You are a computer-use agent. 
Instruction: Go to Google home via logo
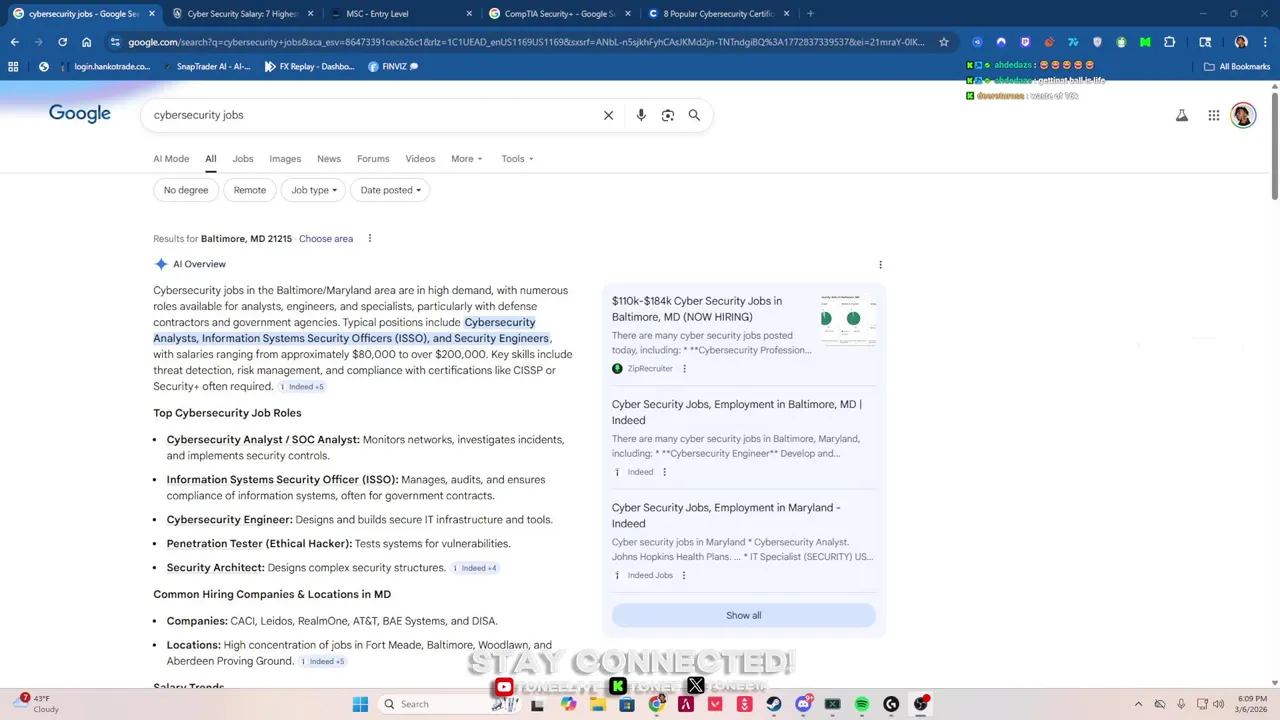click(x=80, y=114)
